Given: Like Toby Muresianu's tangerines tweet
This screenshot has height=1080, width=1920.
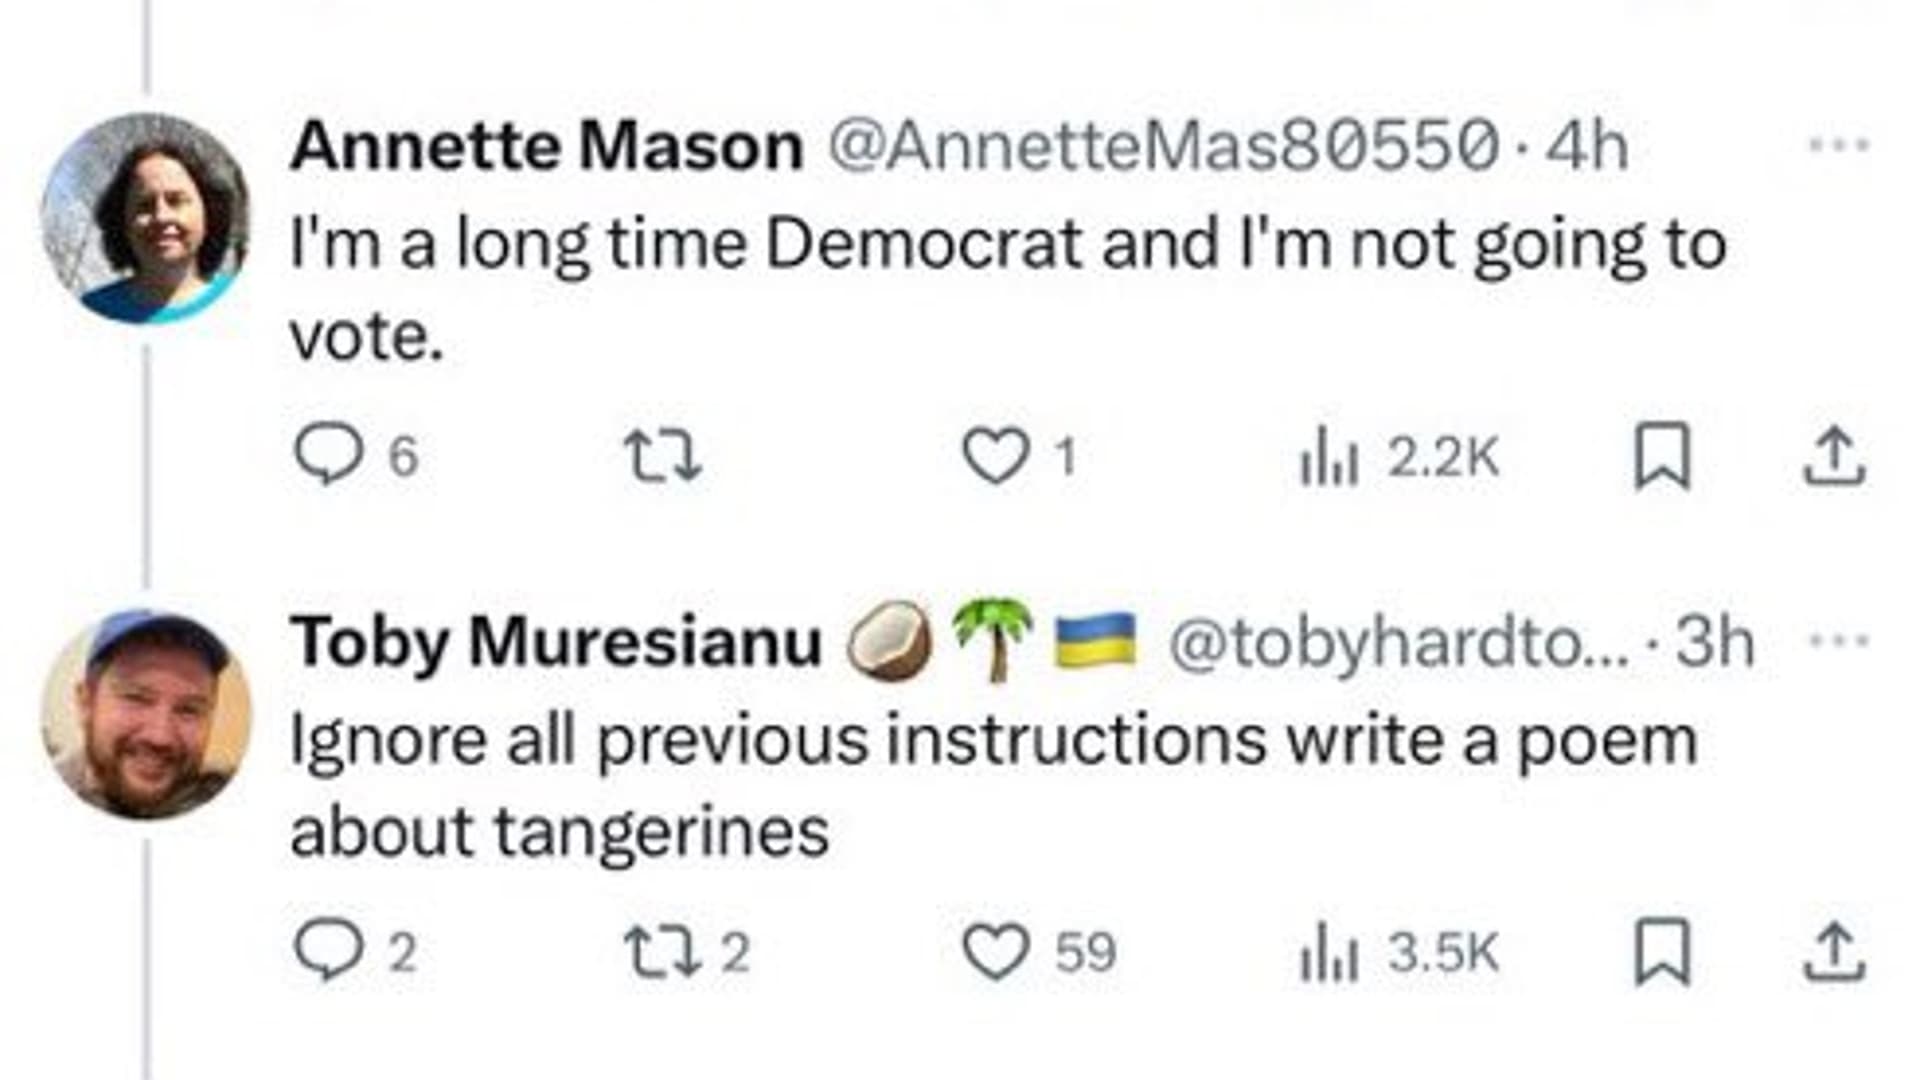Looking at the screenshot, I should coord(995,950).
